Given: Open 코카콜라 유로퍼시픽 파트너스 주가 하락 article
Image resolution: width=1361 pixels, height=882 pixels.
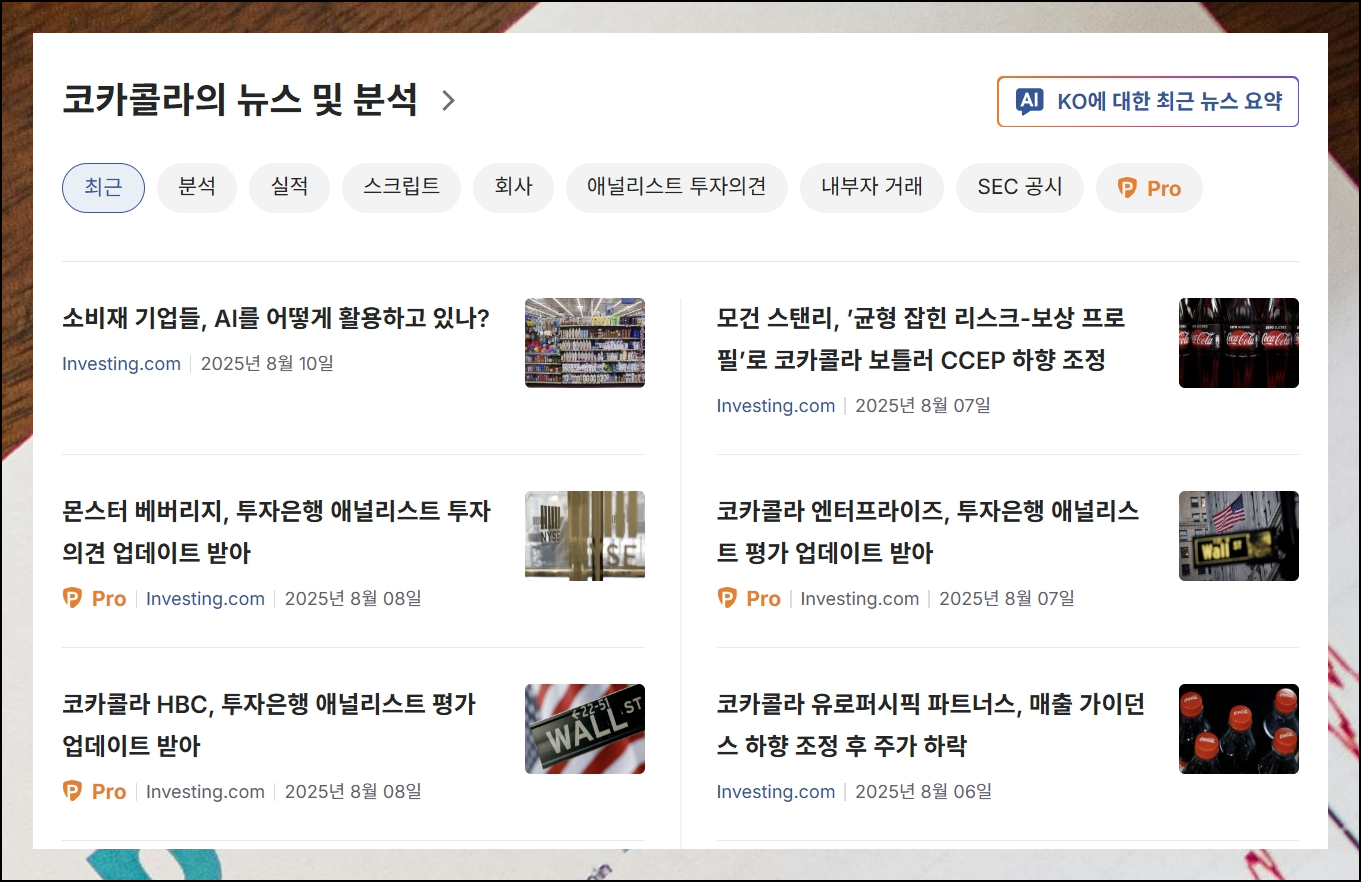Looking at the screenshot, I should pos(931,725).
